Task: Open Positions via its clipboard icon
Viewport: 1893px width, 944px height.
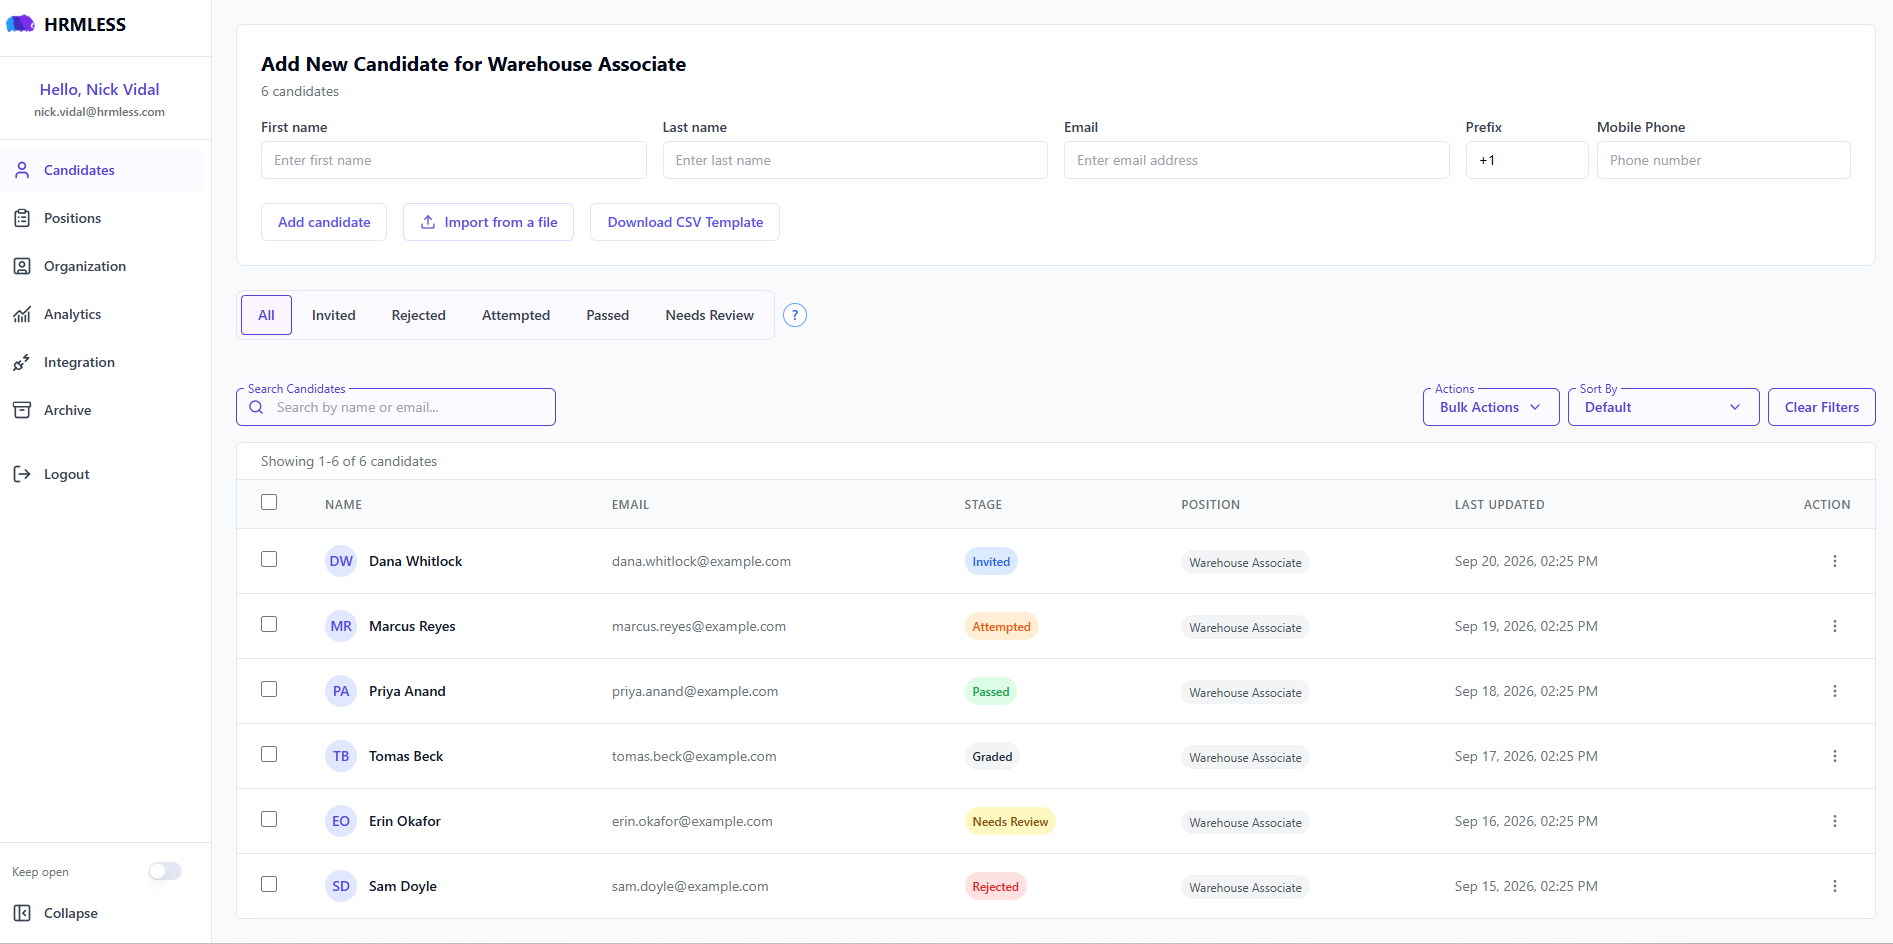Action: (x=22, y=218)
